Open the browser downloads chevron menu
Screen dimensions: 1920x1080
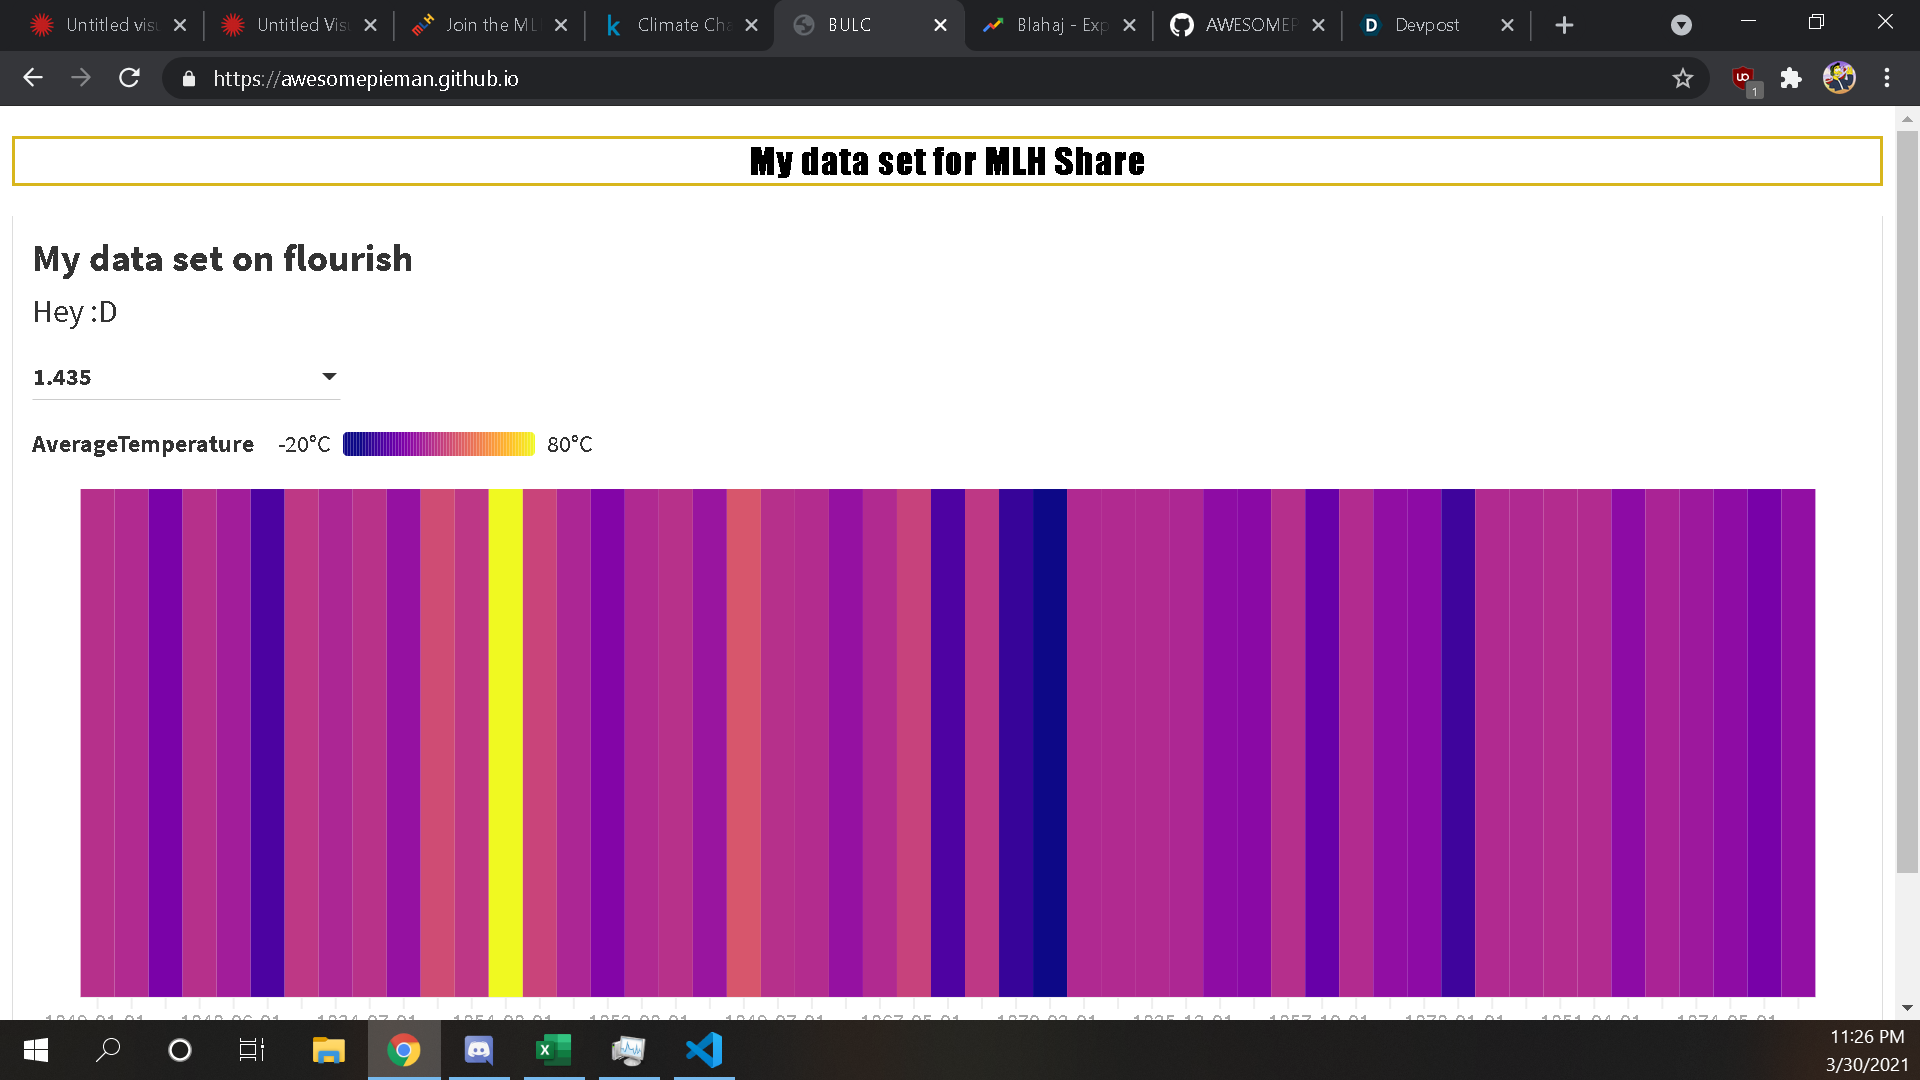[1680, 25]
